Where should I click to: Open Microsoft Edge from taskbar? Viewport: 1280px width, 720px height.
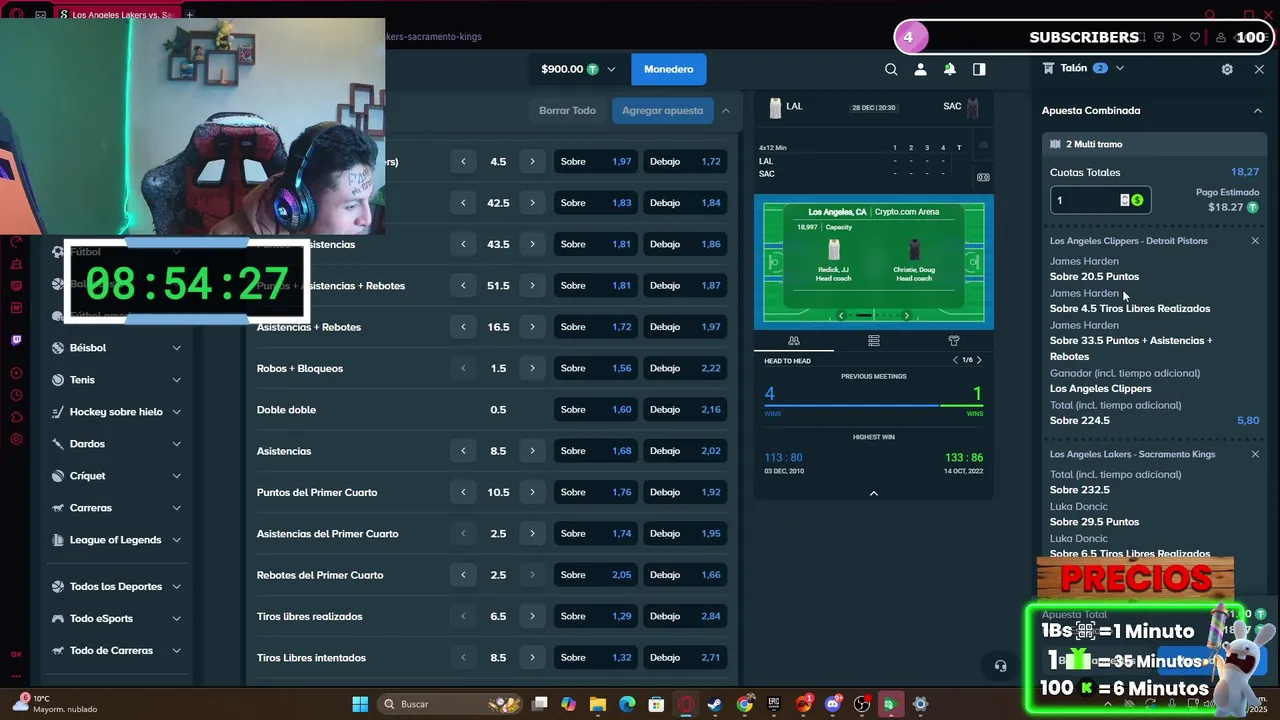tap(627, 704)
